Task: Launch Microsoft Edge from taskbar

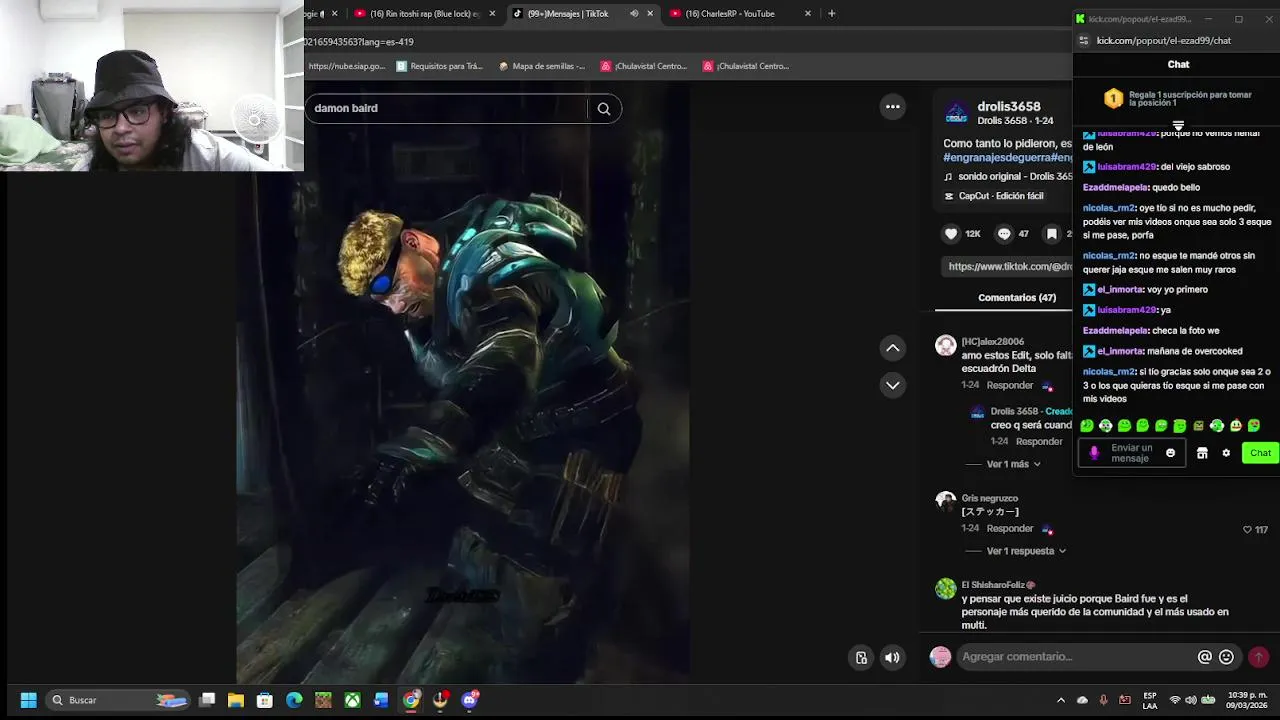Action: tap(294, 700)
